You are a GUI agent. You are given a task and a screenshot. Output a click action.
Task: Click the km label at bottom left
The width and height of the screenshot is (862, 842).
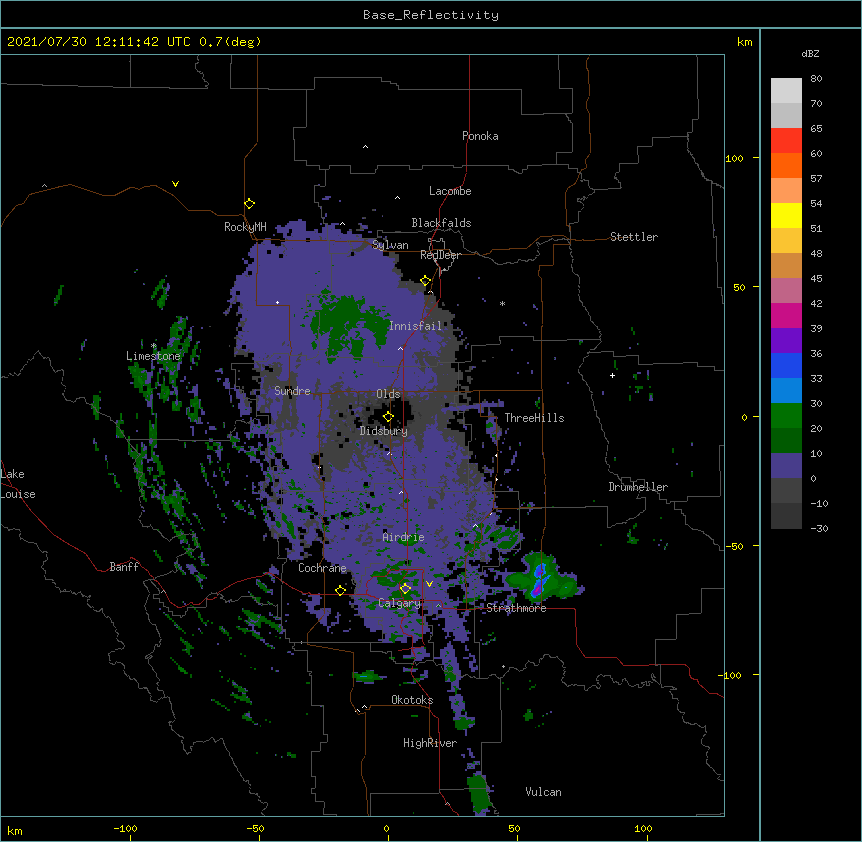[x=15, y=830]
